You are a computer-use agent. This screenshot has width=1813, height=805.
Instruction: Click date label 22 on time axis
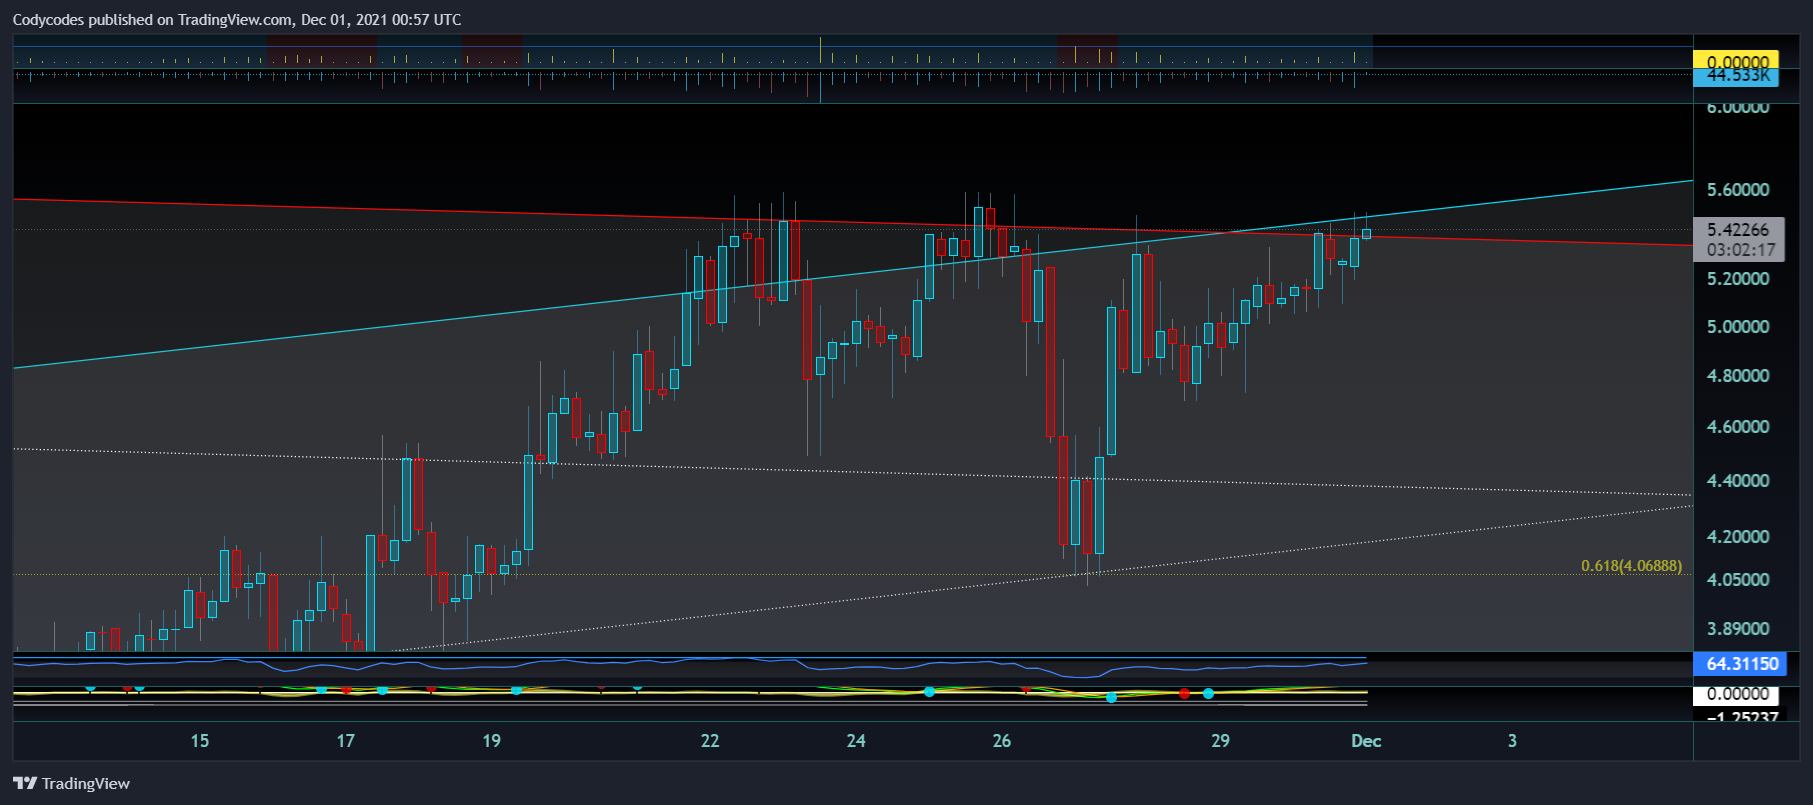click(x=710, y=741)
